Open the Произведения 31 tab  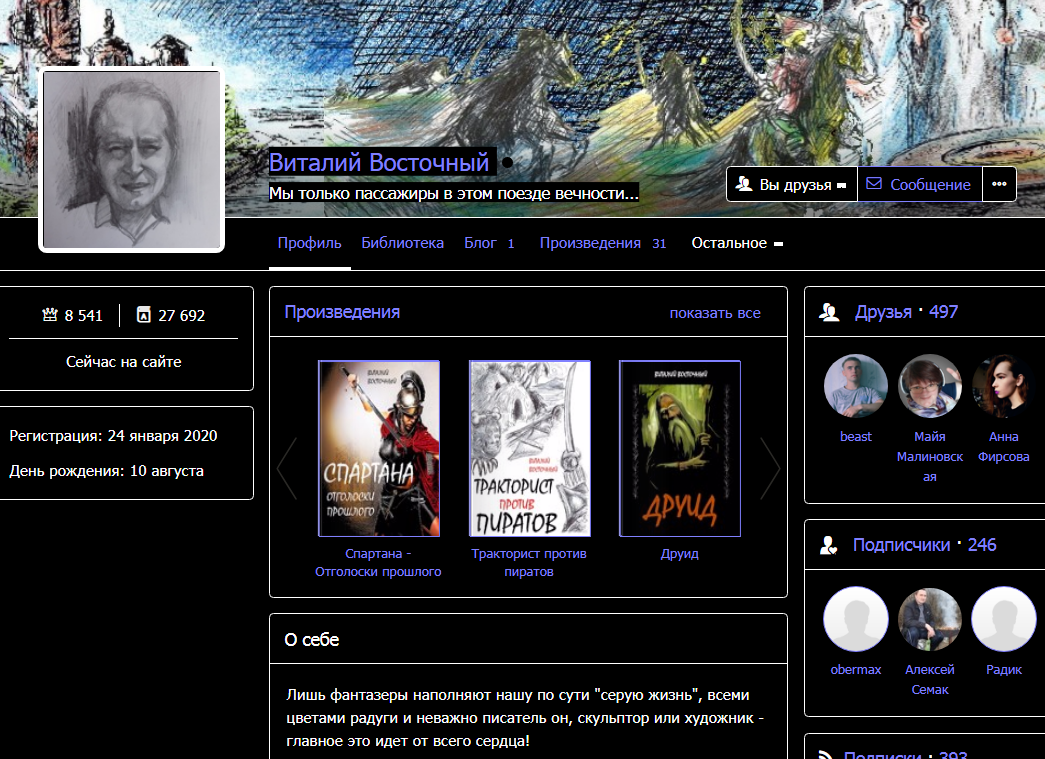pyautogui.click(x=602, y=243)
